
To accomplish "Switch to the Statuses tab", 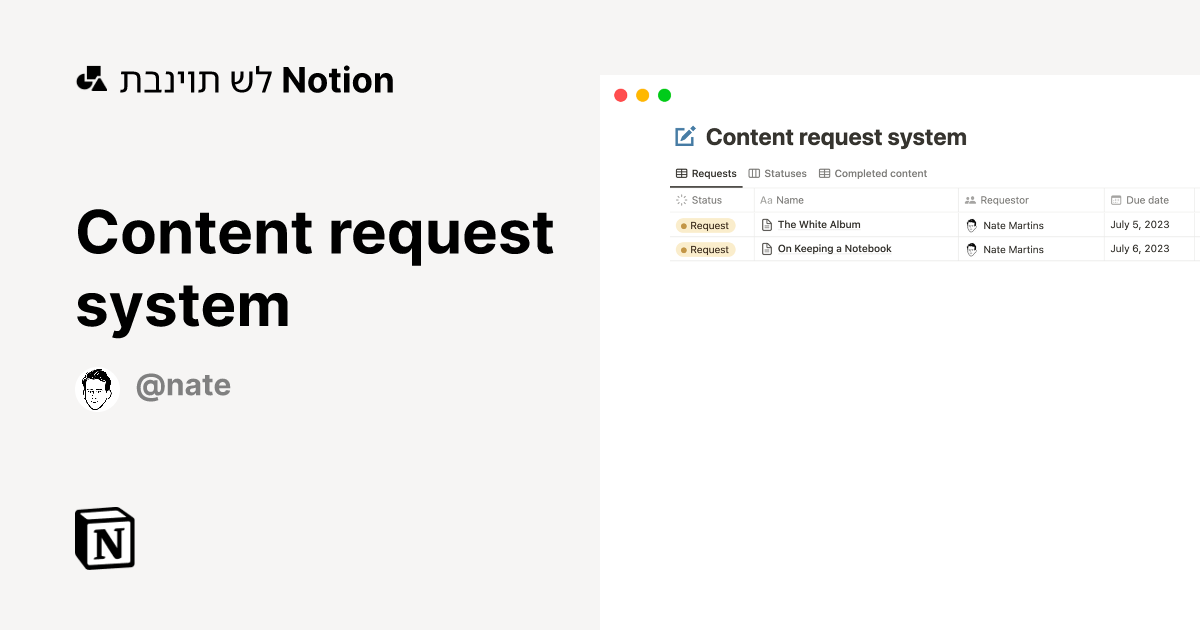I will [784, 173].
